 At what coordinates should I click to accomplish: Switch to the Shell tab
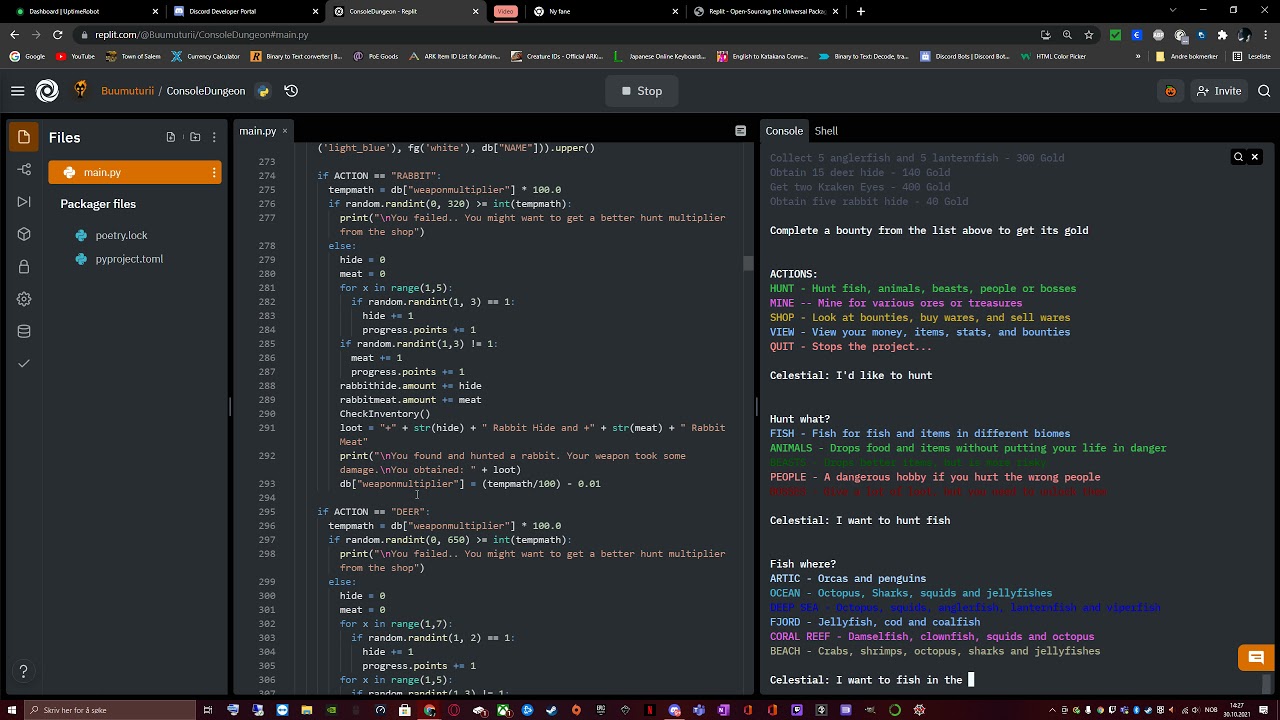[x=826, y=131]
